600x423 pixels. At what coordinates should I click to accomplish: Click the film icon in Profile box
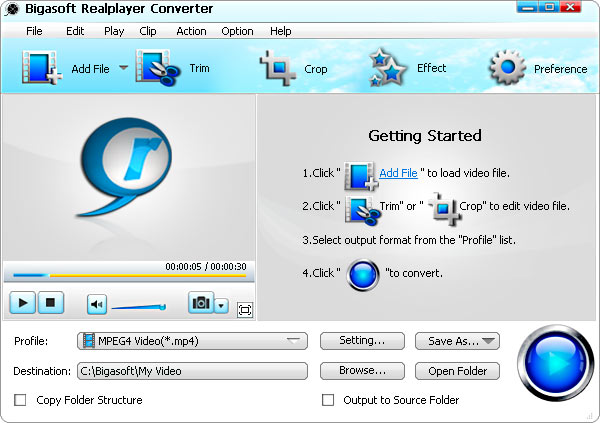click(x=88, y=340)
